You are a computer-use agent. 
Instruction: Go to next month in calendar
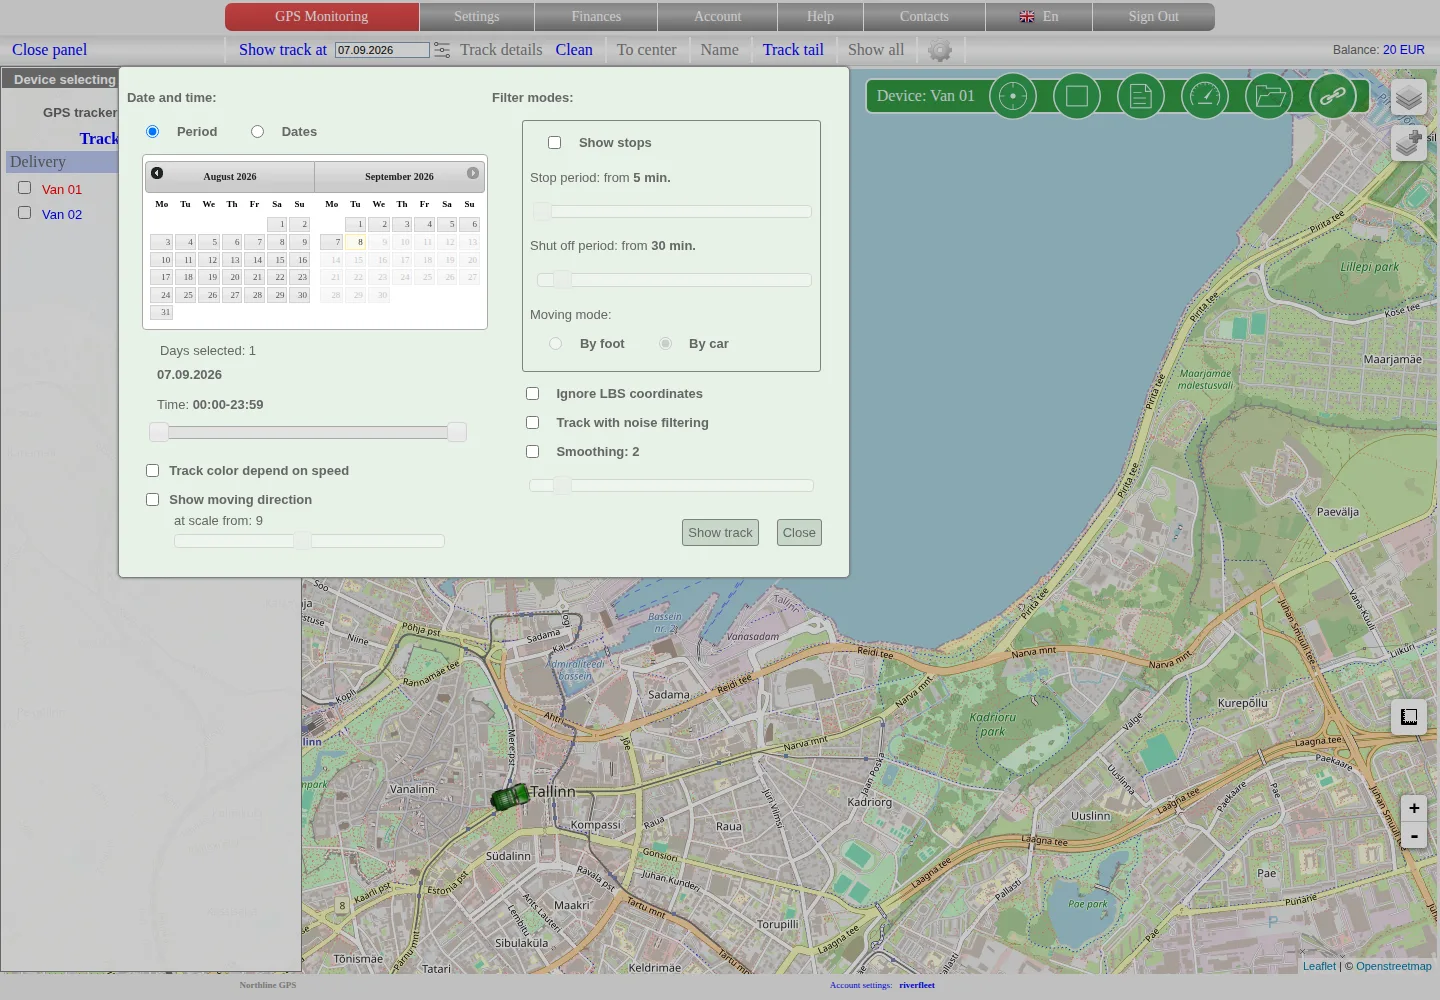tap(473, 173)
